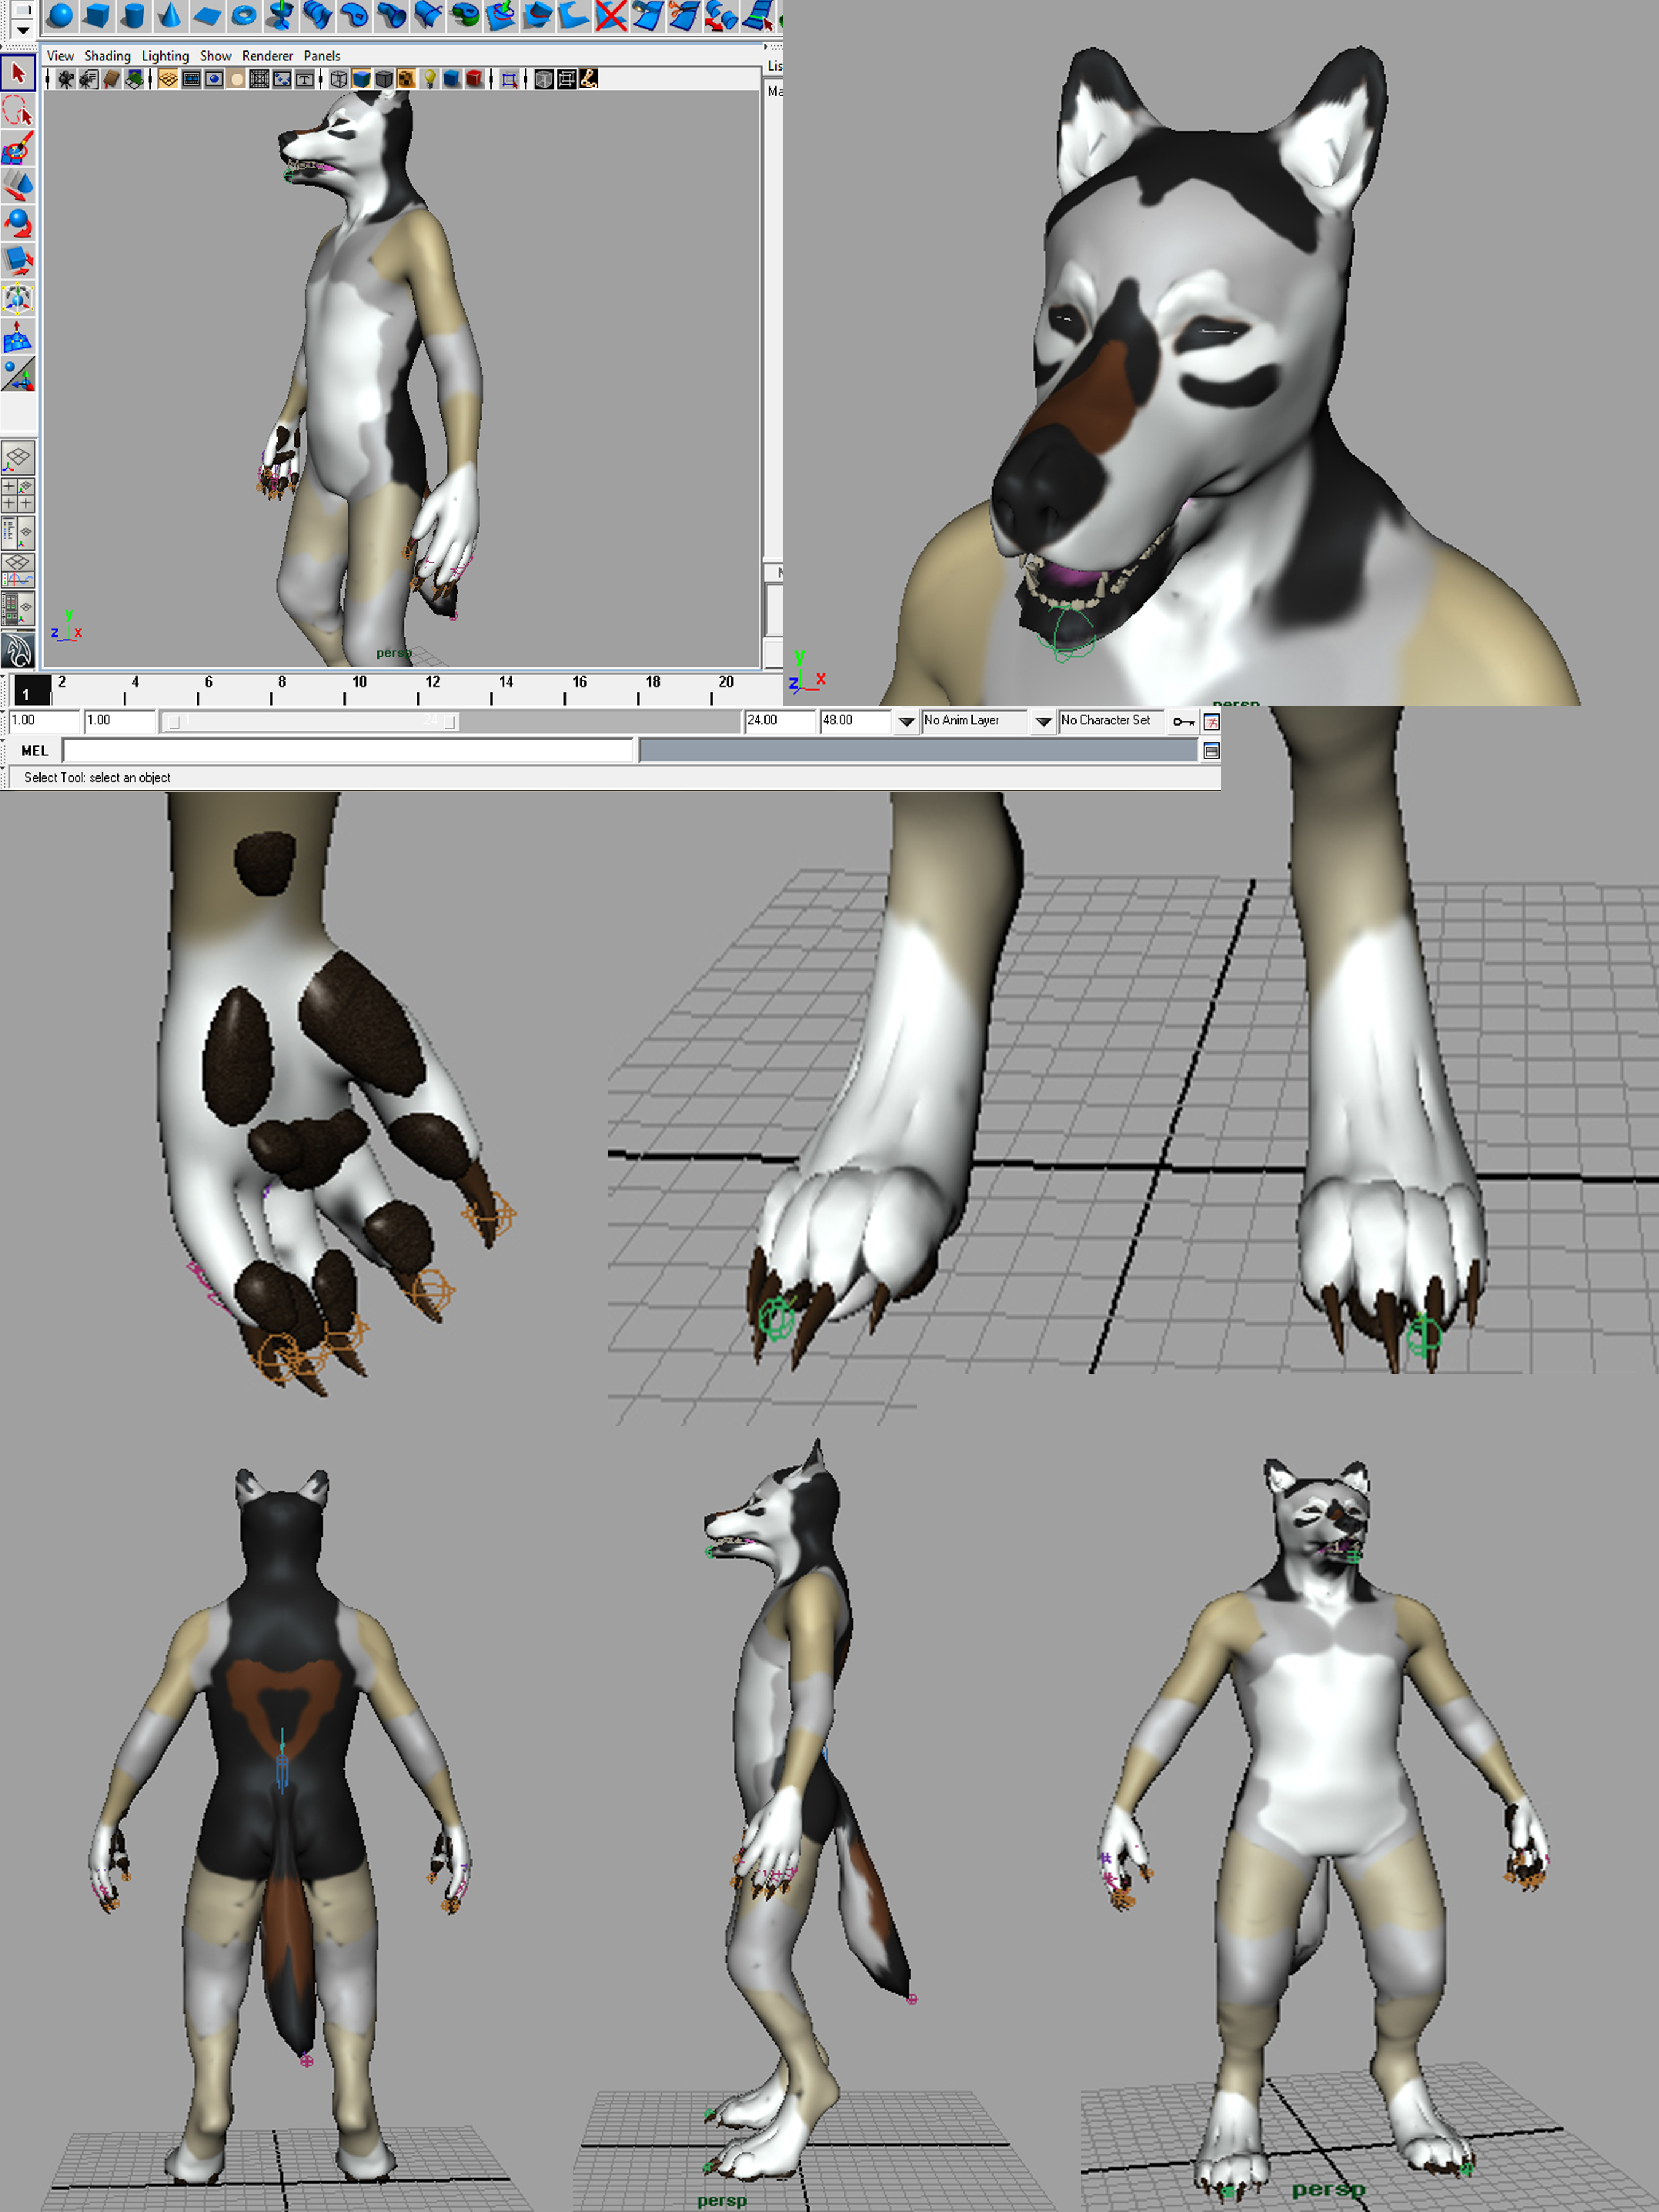Toggle the Film Gate display
This screenshot has height=2212, width=1659.
click(x=191, y=79)
